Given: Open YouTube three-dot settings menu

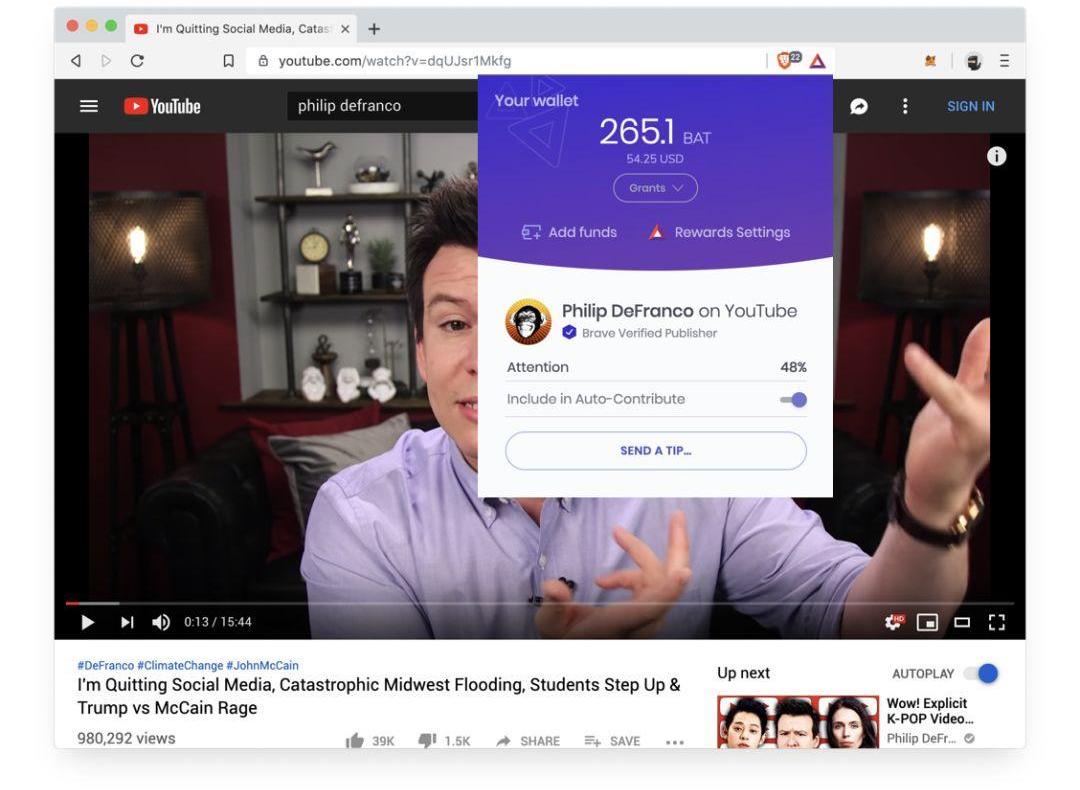Looking at the screenshot, I should pyautogui.click(x=905, y=106).
